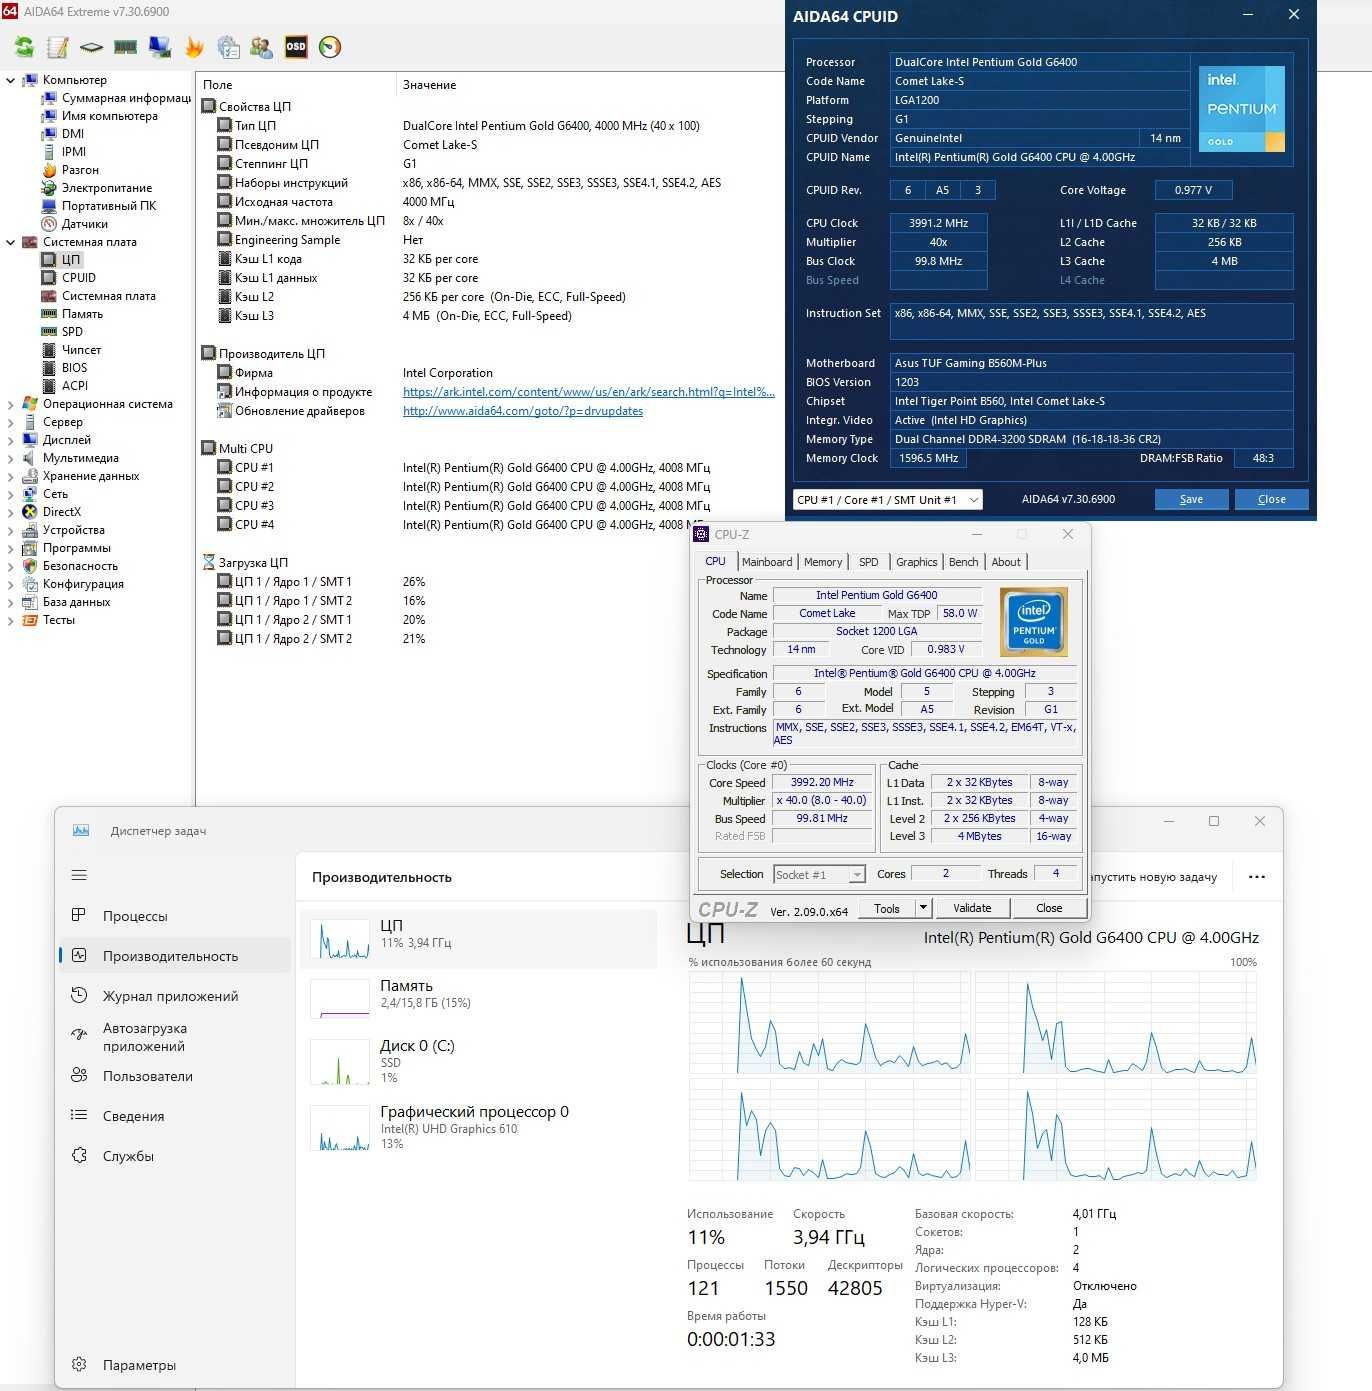
Task: Expand the Мультимедиа tree node
Action: tap(10, 458)
